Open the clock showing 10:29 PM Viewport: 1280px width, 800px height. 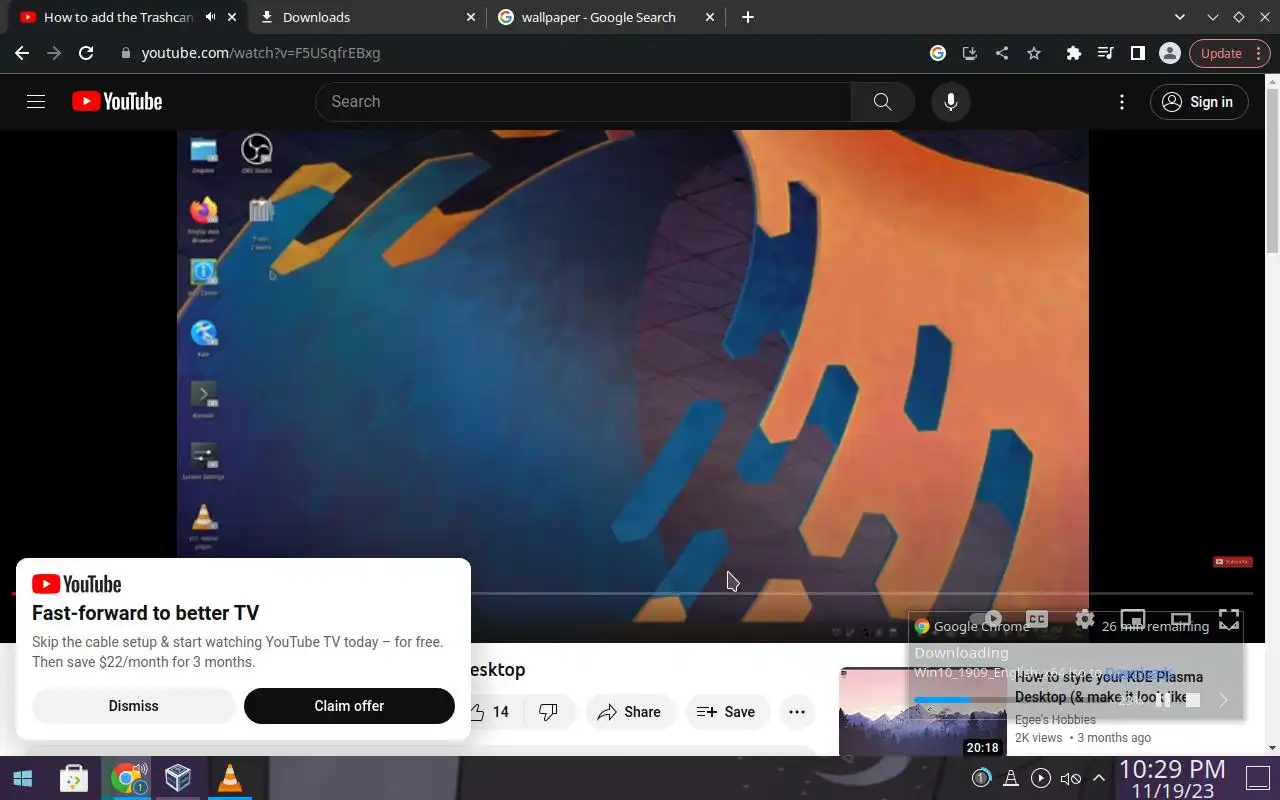[1173, 778]
